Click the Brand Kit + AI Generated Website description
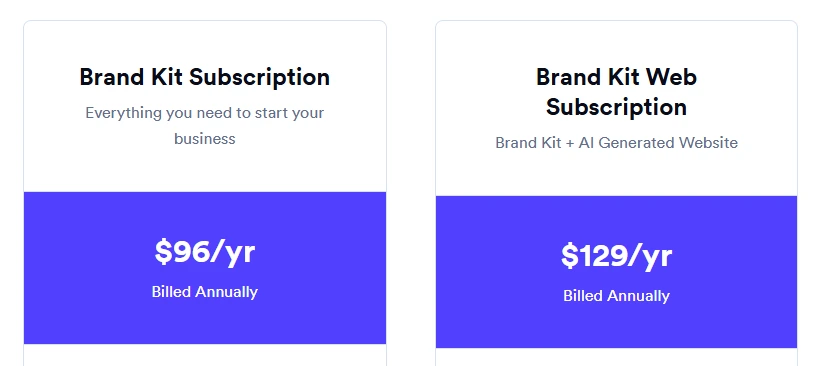Viewport: 818px width, 366px height. pos(616,142)
